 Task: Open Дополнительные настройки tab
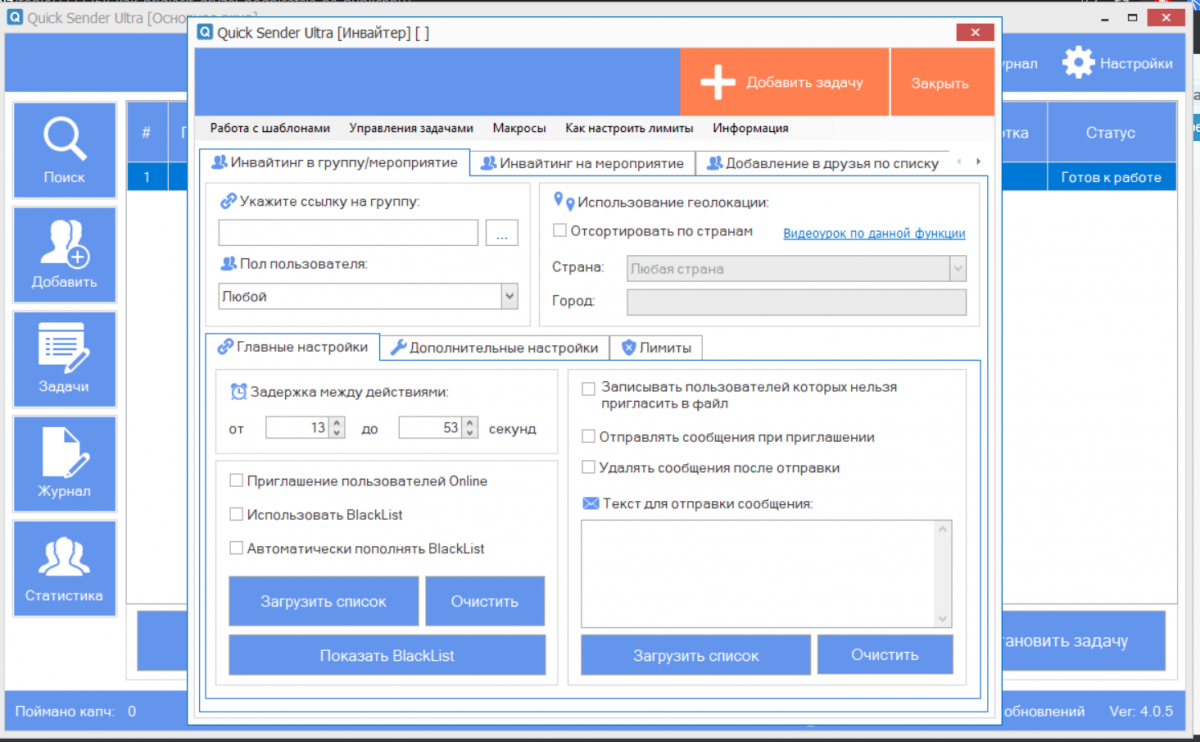point(495,347)
